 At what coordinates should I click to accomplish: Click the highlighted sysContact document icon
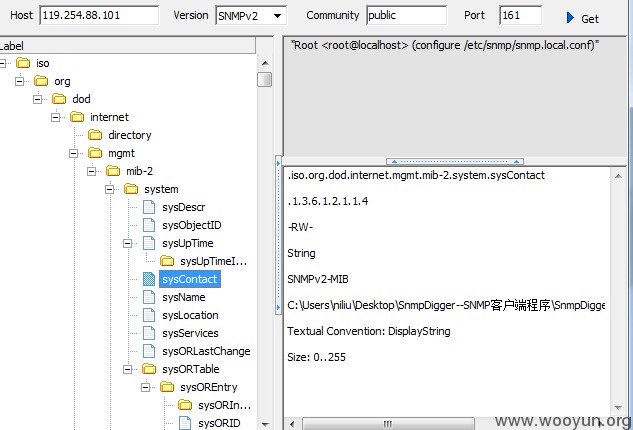[x=149, y=279]
